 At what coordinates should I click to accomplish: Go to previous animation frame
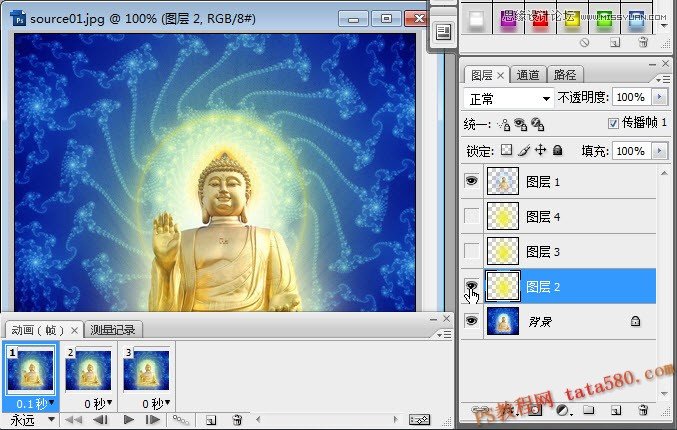(x=100, y=420)
